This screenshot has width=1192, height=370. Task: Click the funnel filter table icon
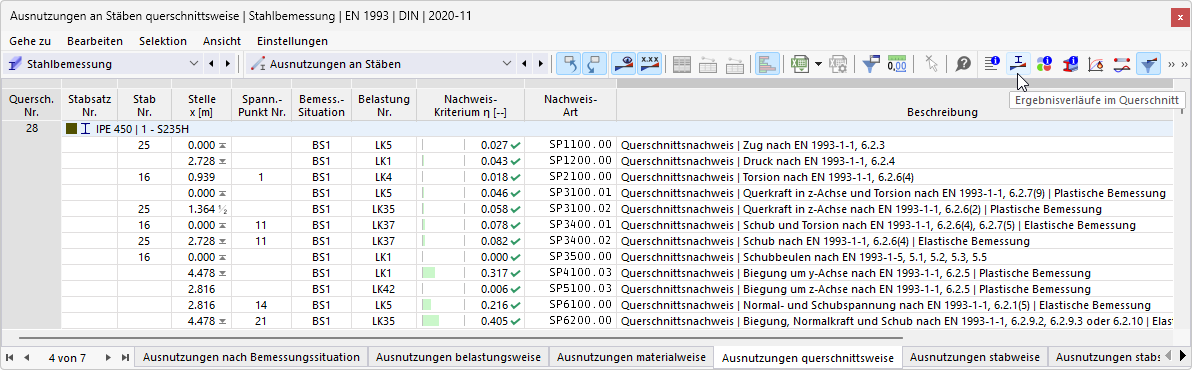[x=871, y=64]
